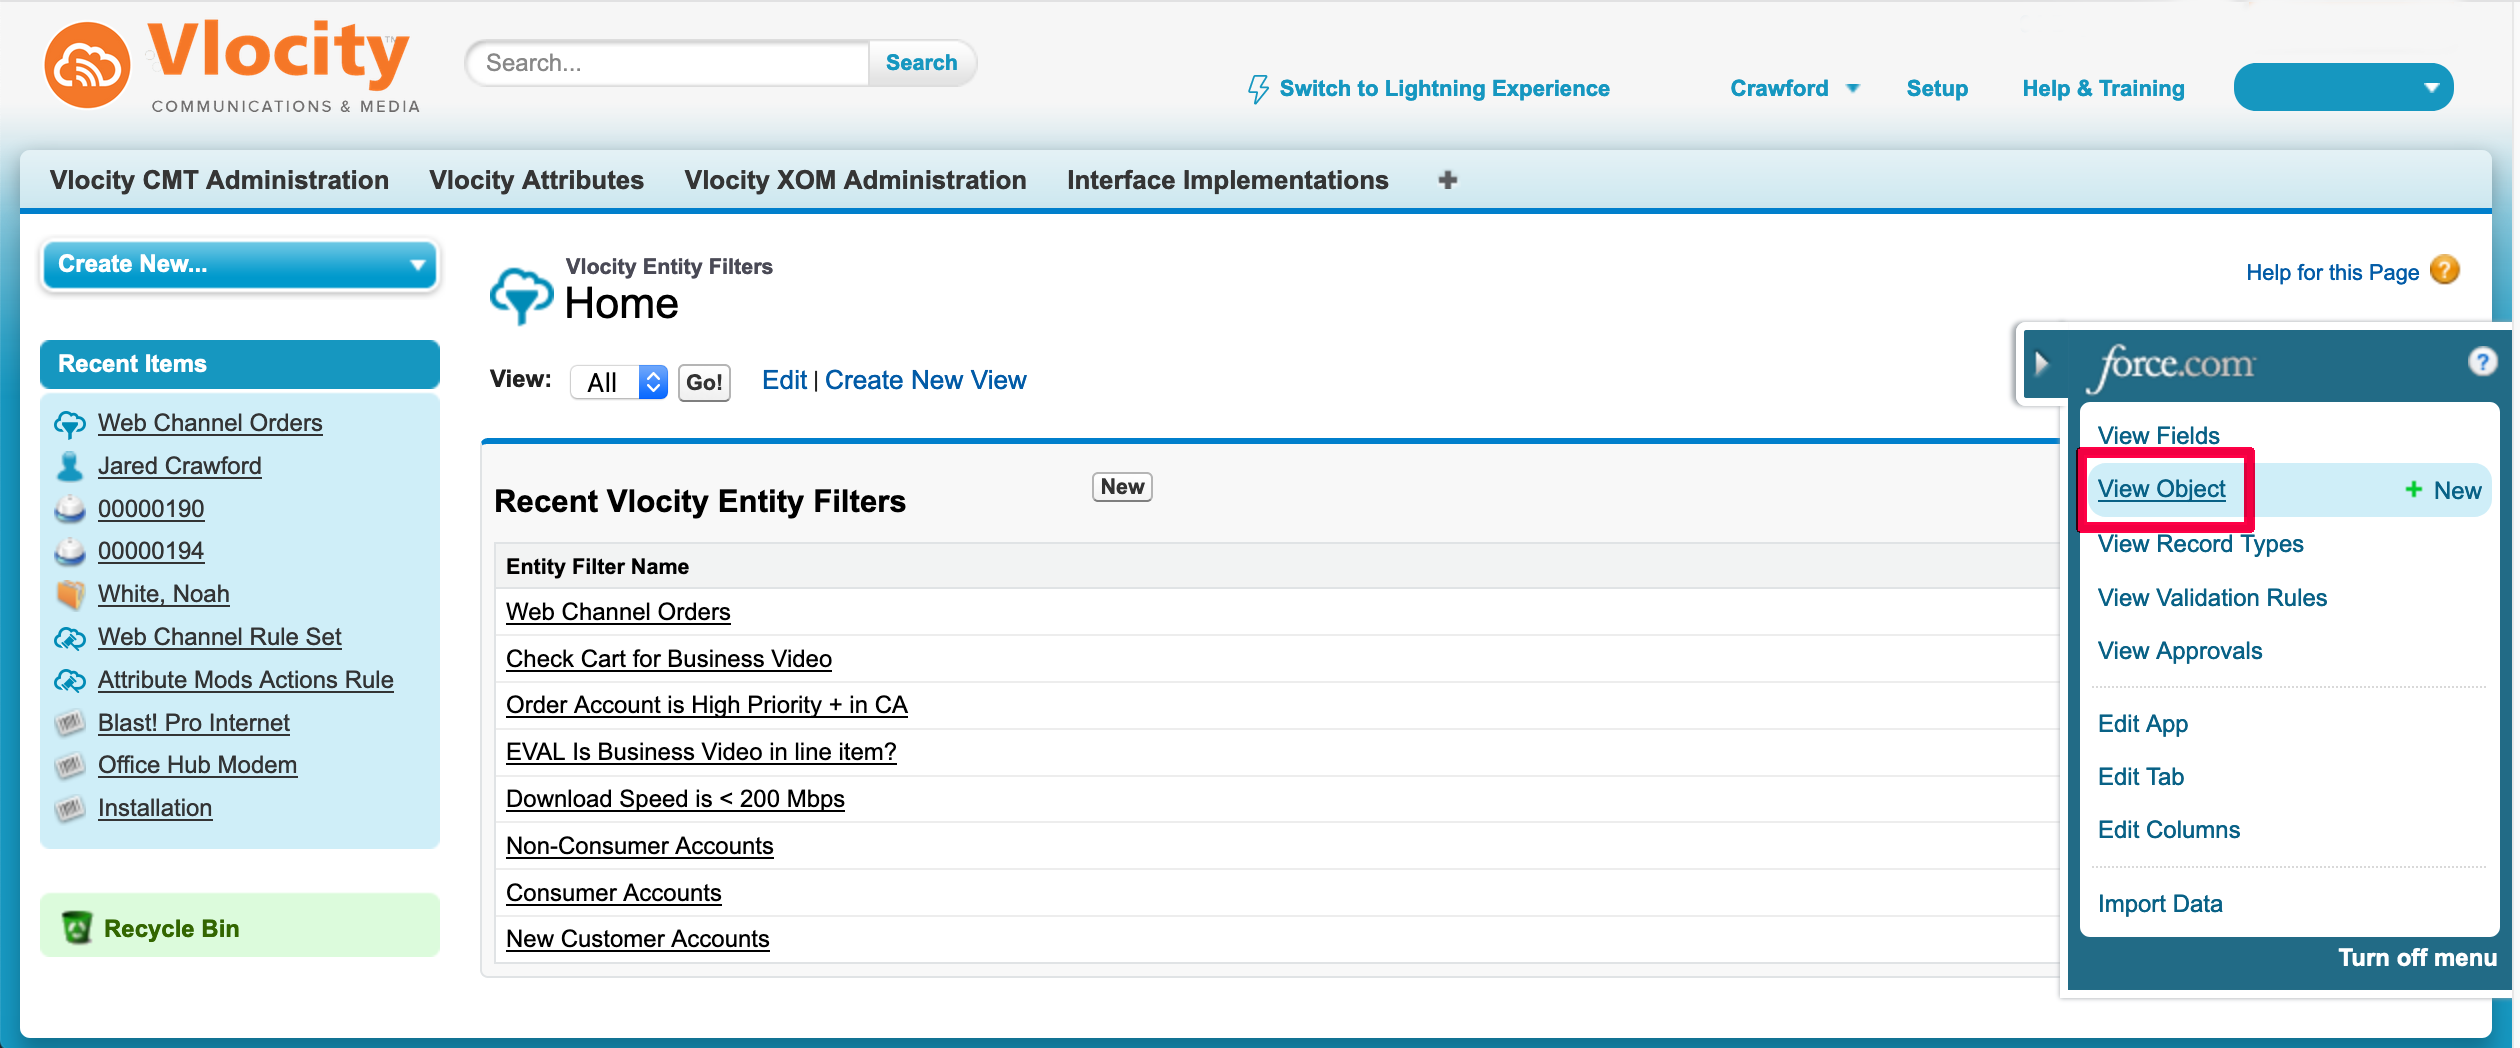The image size is (2520, 1048).
Task: Go to Interface Implementations tab
Action: point(1227,180)
